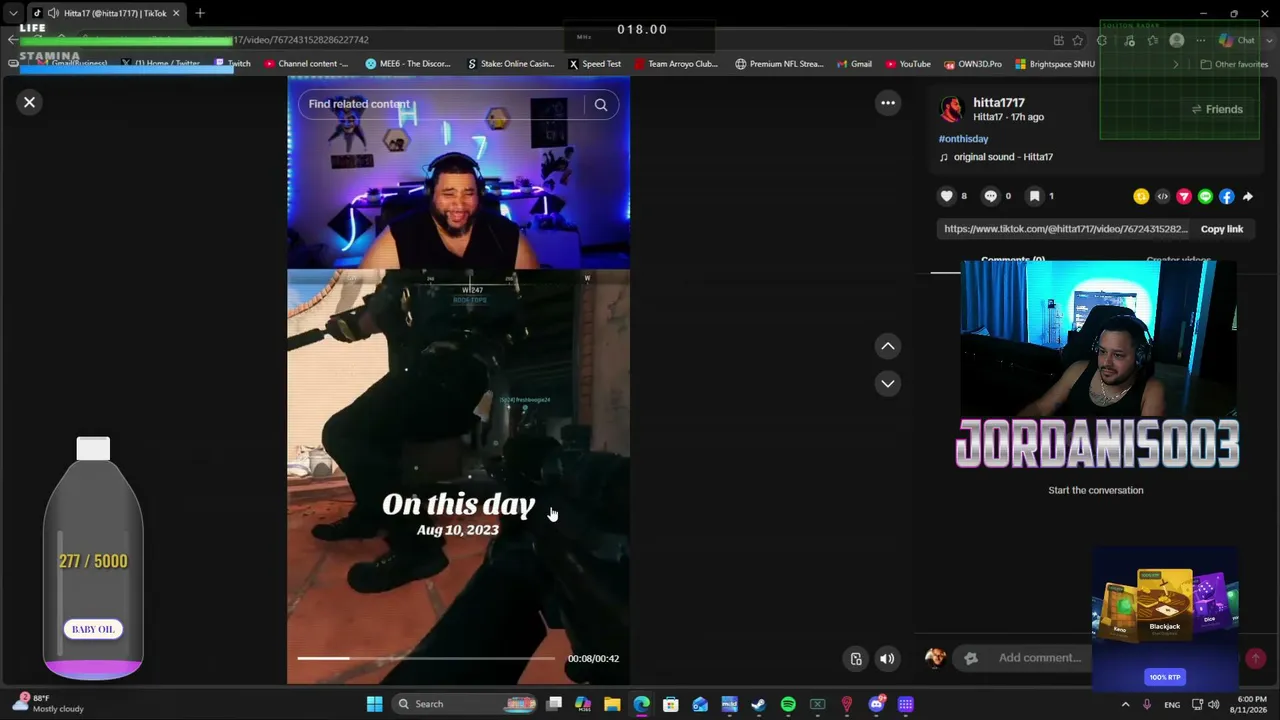Close the Hitta17 TikTok browser tab
The image size is (1280, 720).
pyautogui.click(x=176, y=13)
